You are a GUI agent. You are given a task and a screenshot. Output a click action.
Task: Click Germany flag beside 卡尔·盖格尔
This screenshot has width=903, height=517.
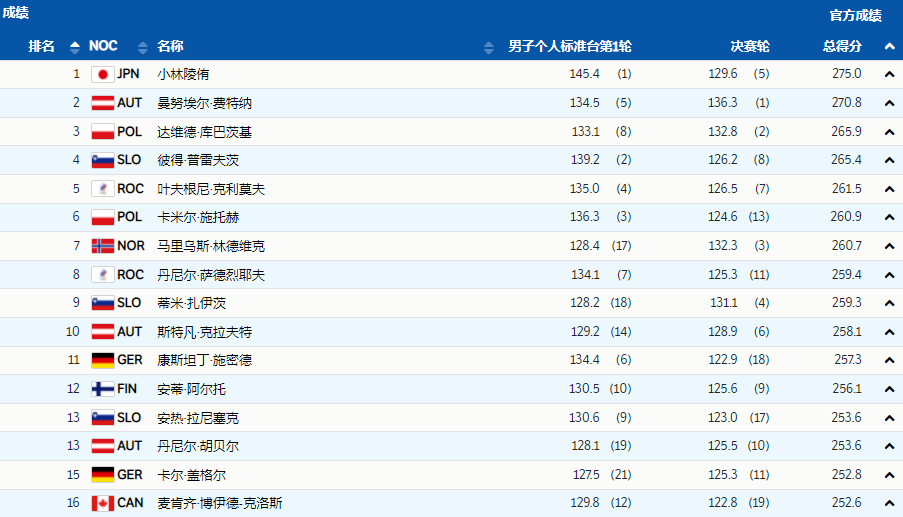pyautogui.click(x=103, y=475)
